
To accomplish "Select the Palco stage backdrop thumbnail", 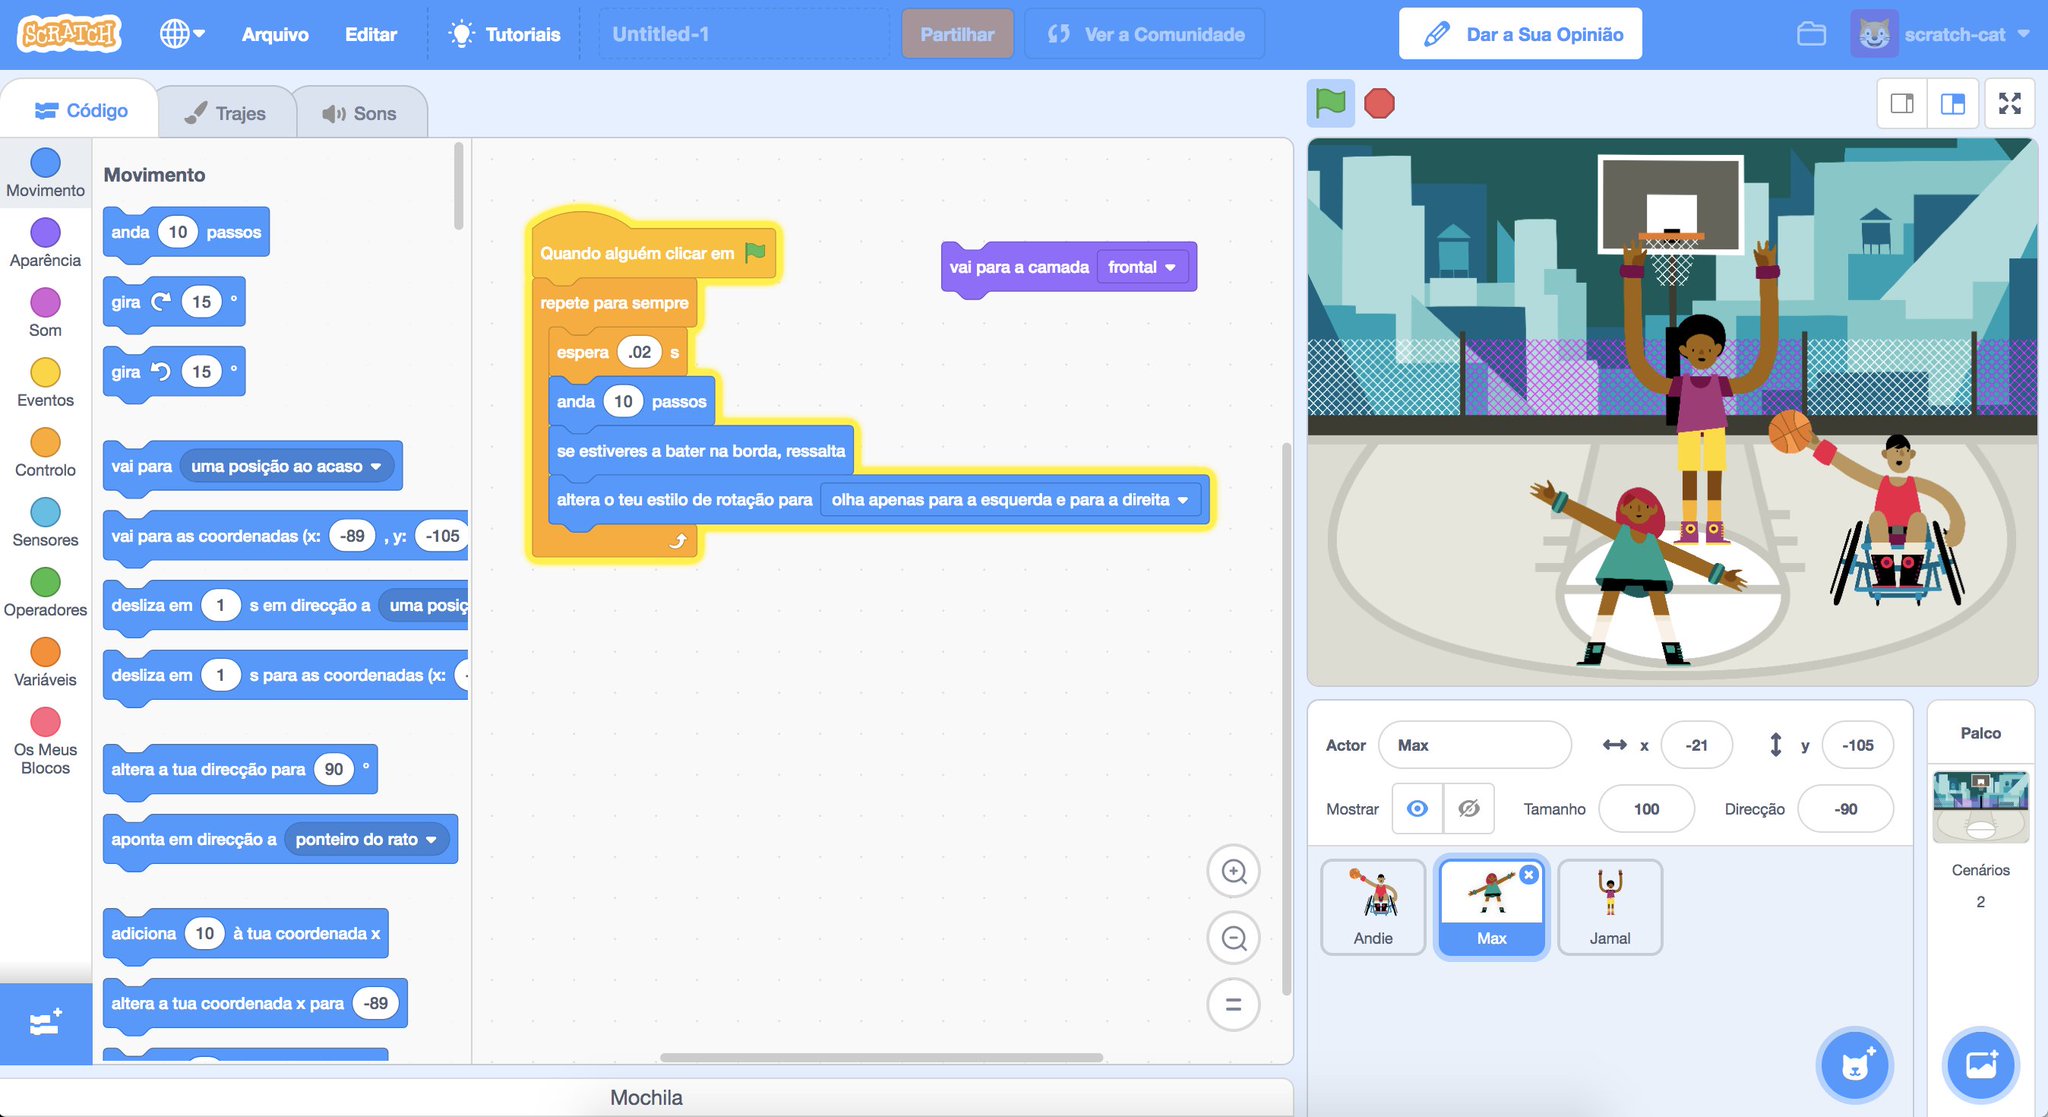I will [x=1980, y=806].
